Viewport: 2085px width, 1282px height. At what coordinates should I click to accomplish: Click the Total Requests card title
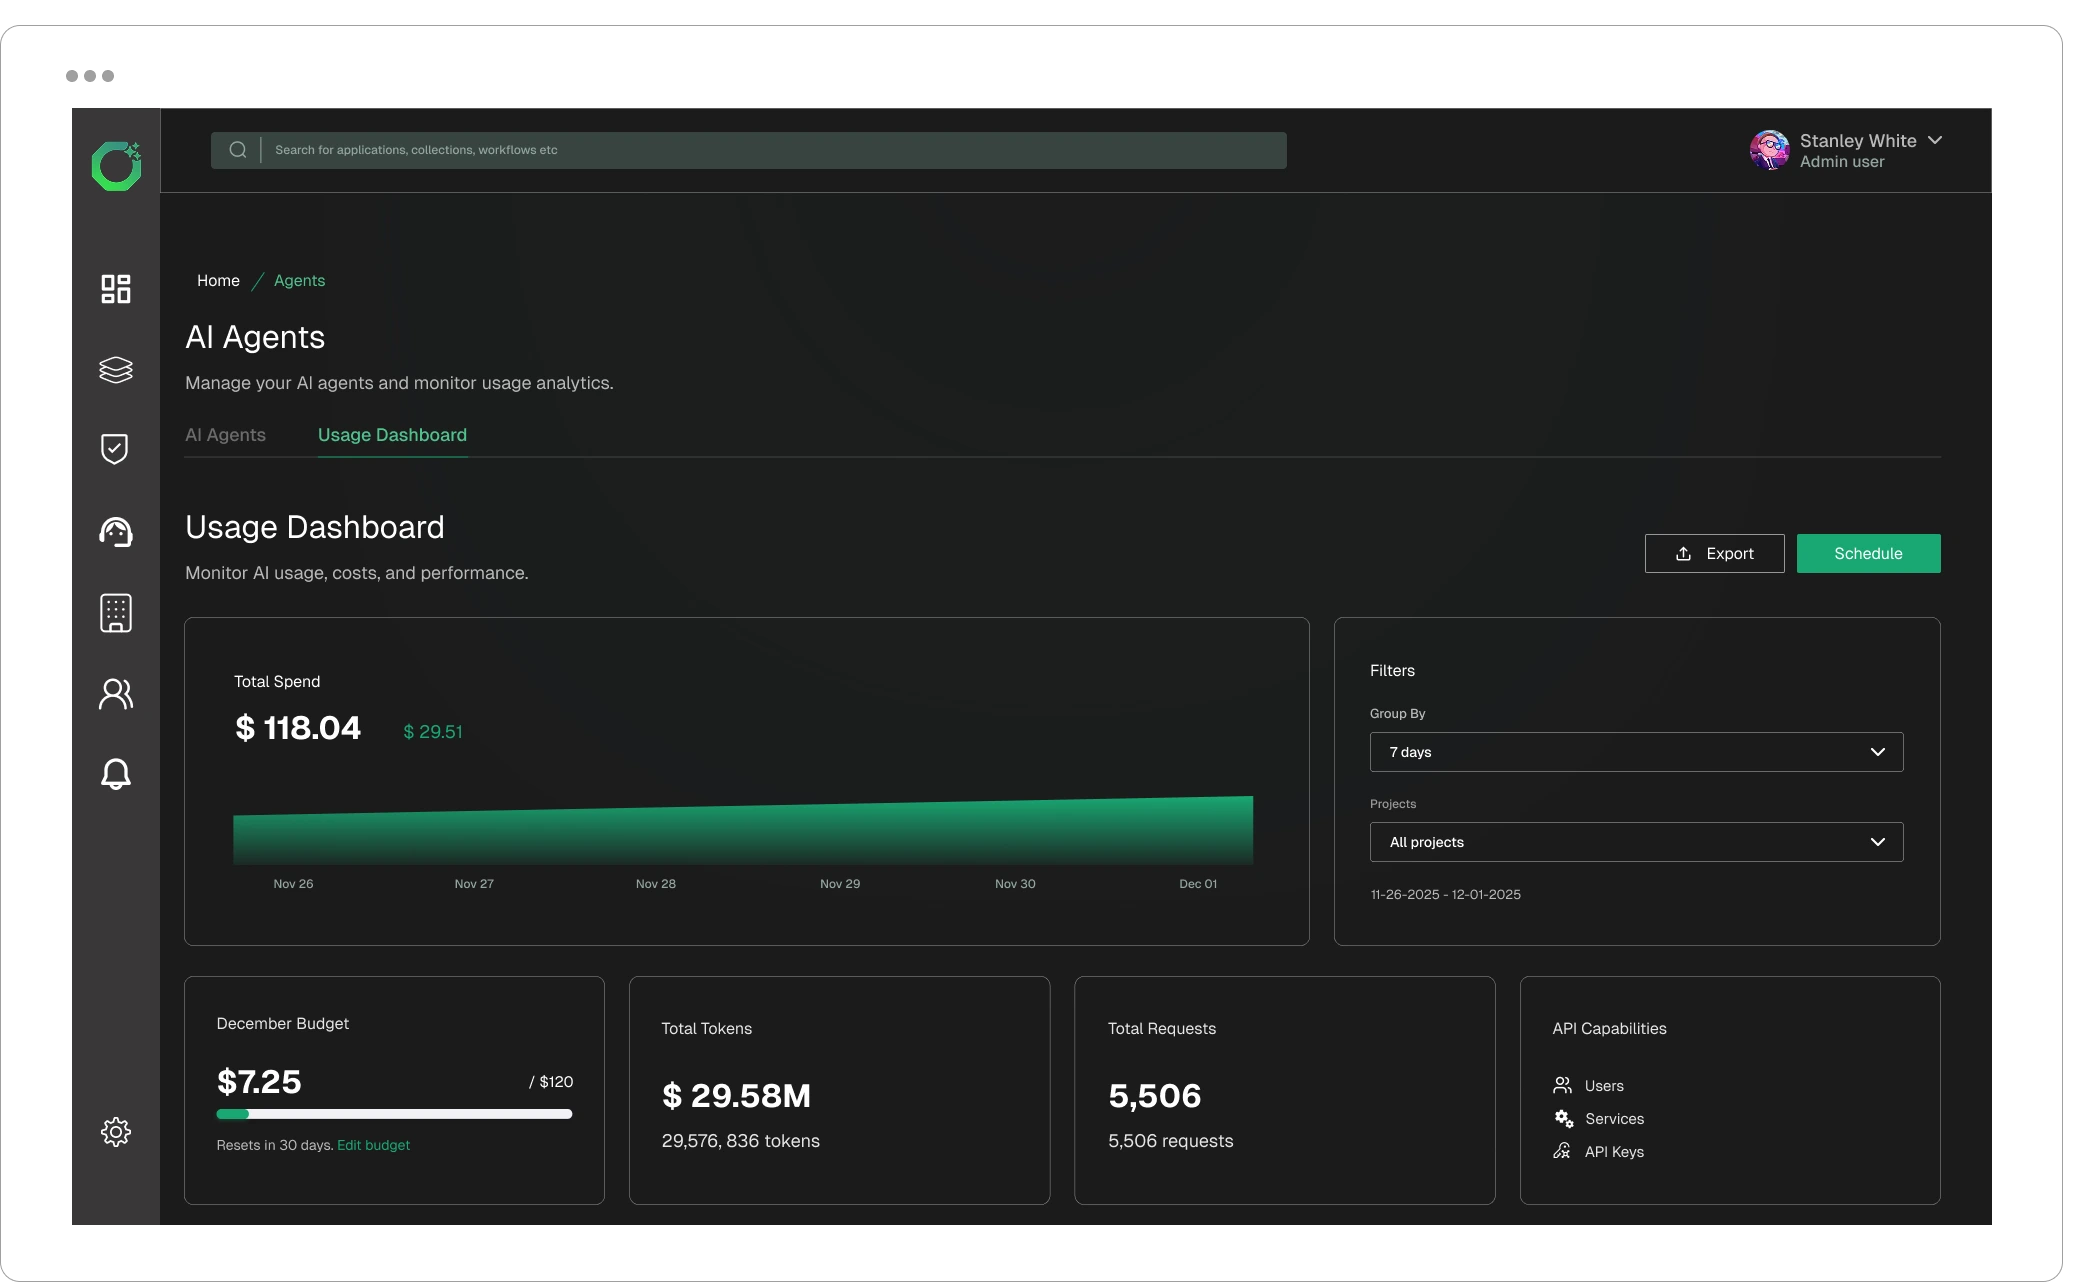[x=1162, y=1029]
